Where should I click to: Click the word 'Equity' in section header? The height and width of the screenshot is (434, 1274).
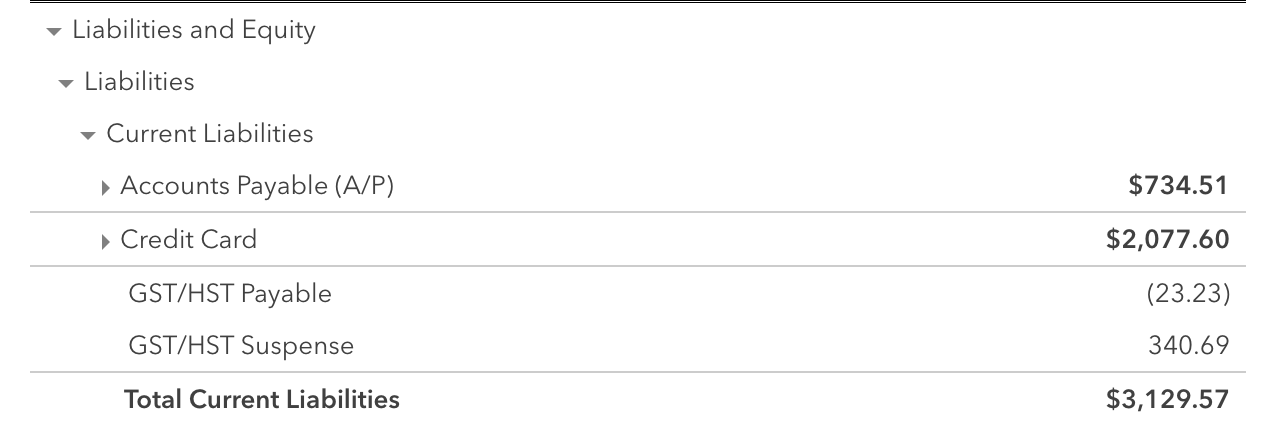pyautogui.click(x=279, y=31)
